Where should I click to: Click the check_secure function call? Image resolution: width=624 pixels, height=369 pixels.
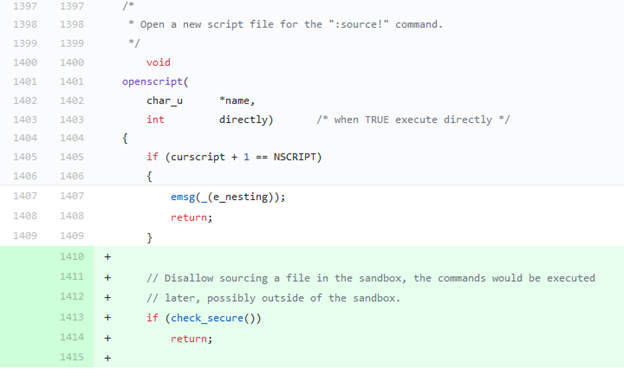(x=207, y=318)
